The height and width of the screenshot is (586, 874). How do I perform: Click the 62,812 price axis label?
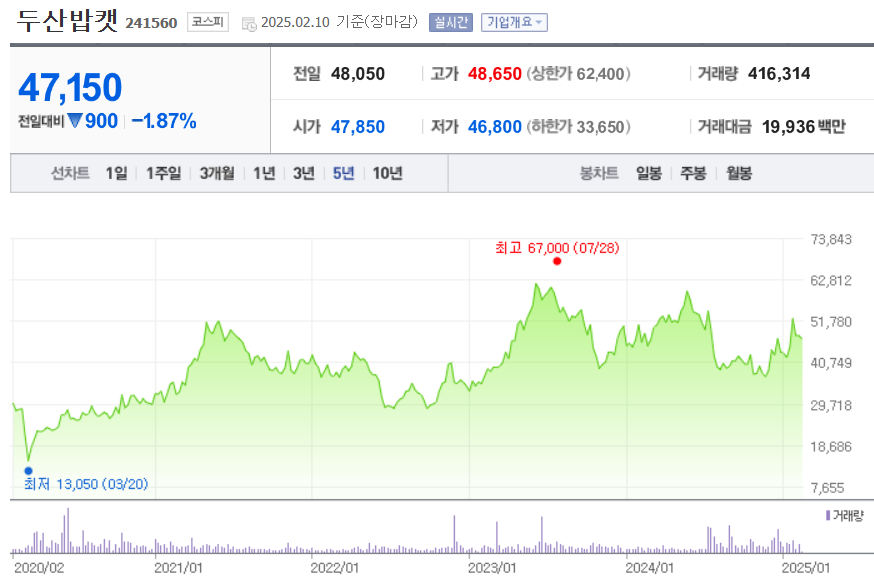coord(831,280)
